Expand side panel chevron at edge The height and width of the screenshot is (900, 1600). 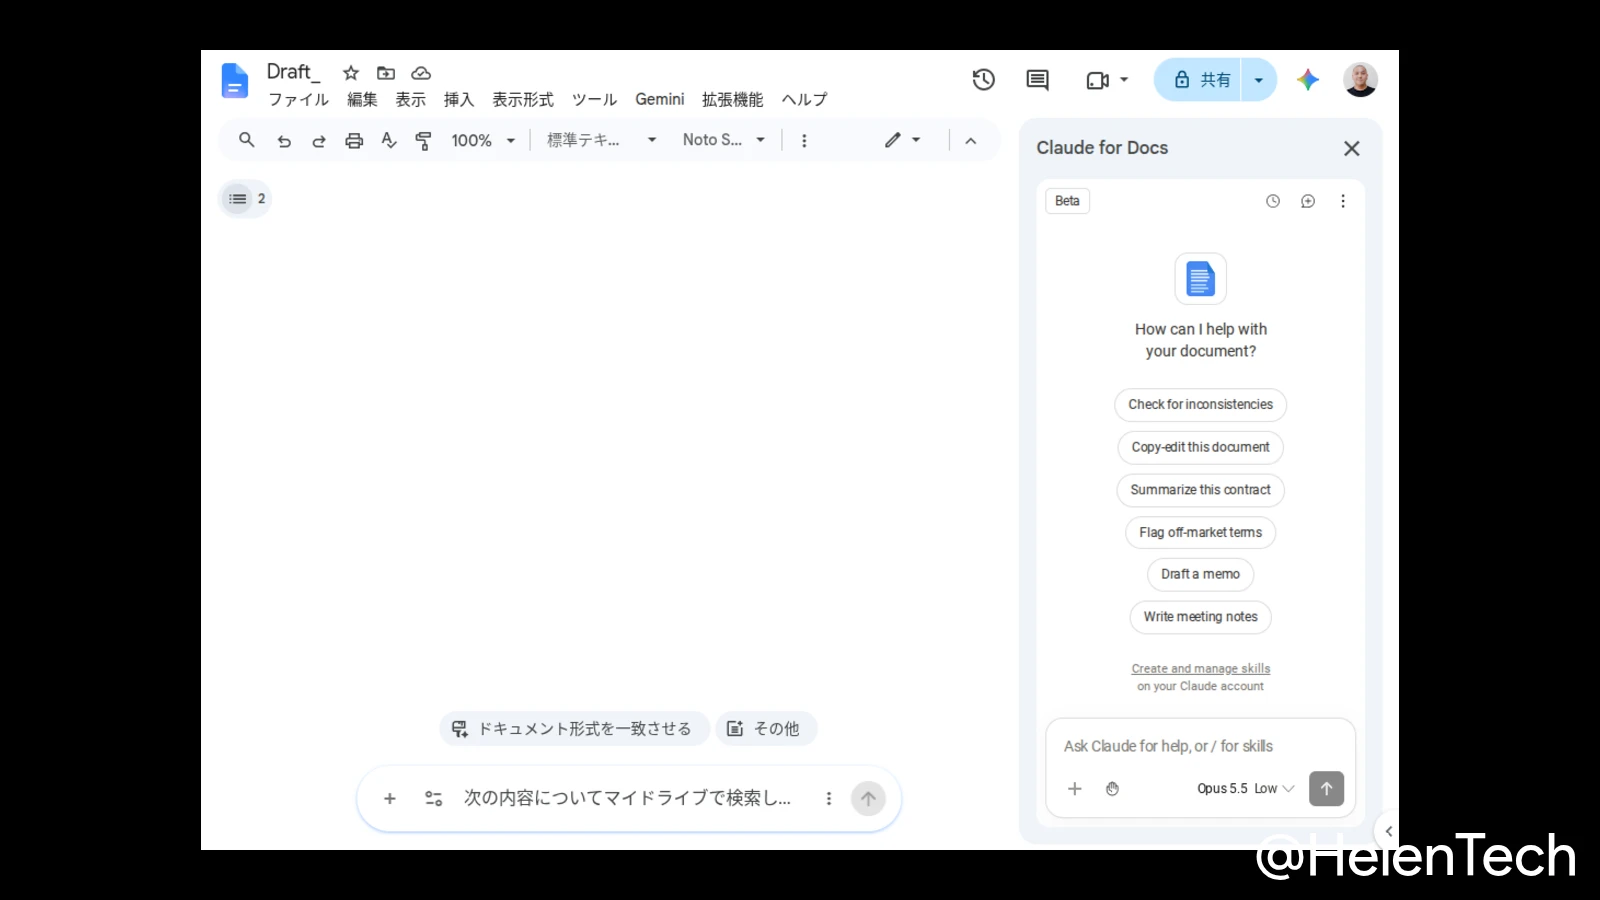(1388, 831)
